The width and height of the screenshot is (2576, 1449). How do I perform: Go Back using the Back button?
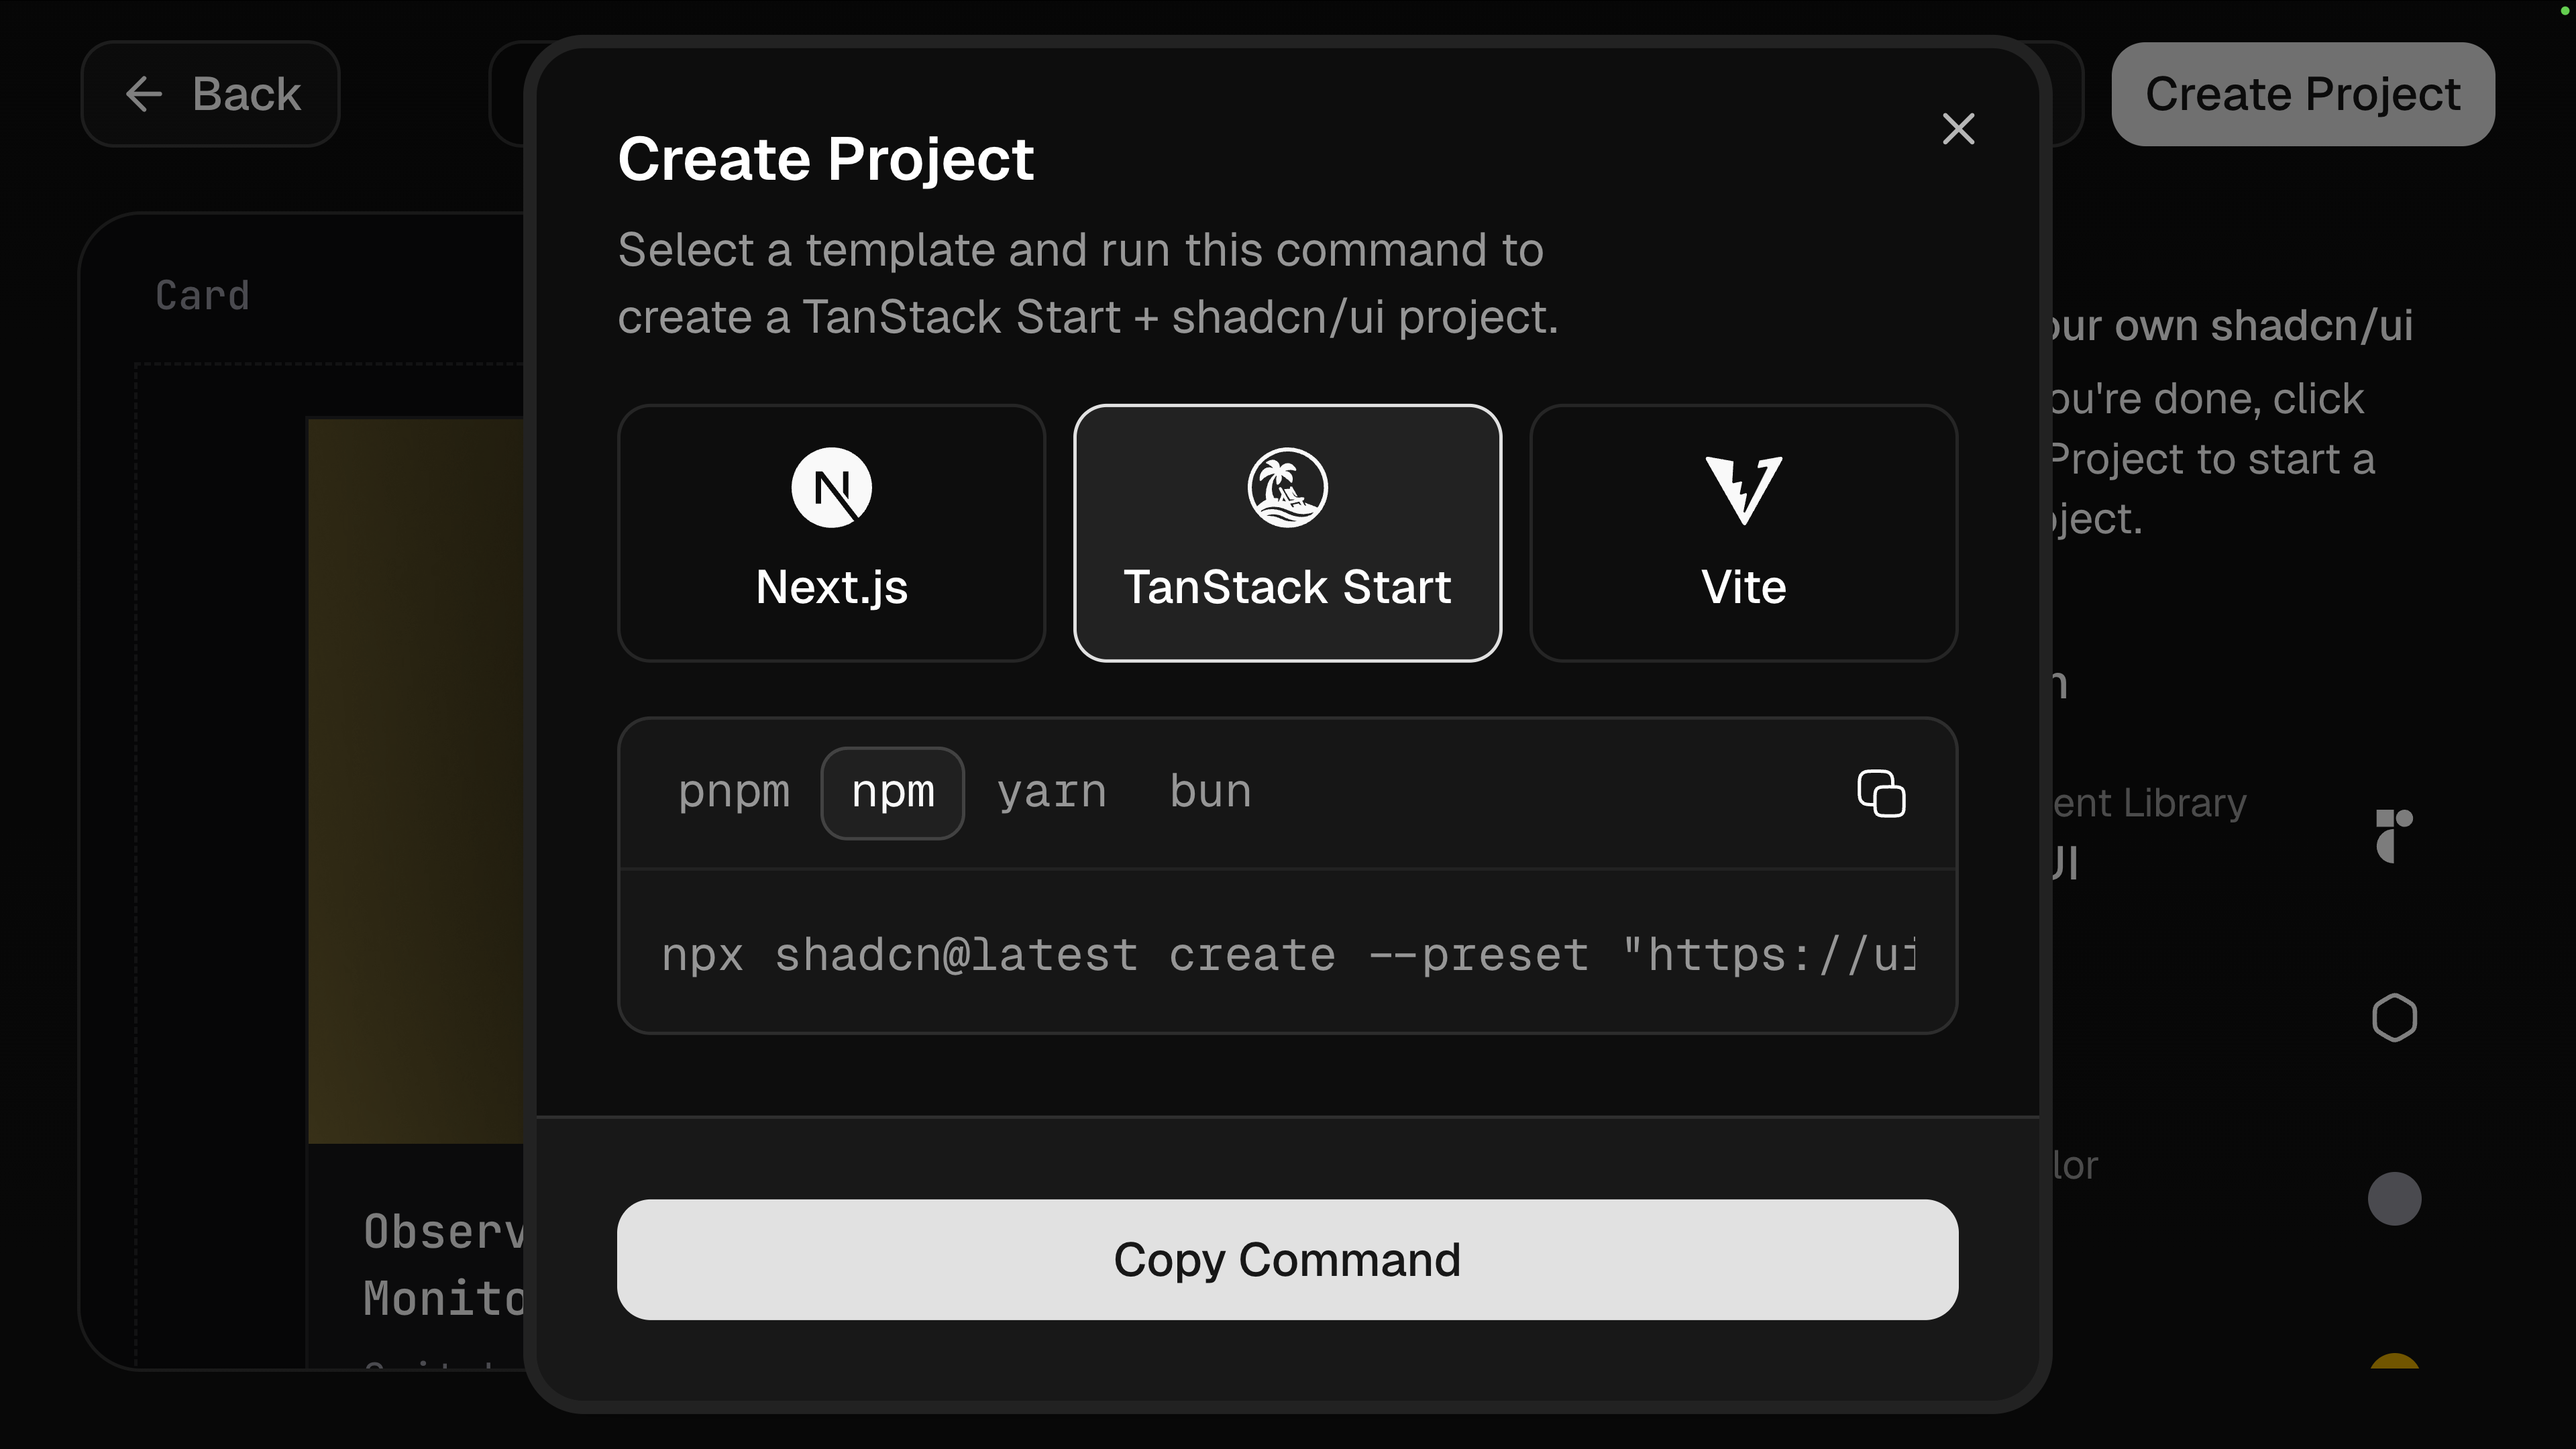pos(210,95)
